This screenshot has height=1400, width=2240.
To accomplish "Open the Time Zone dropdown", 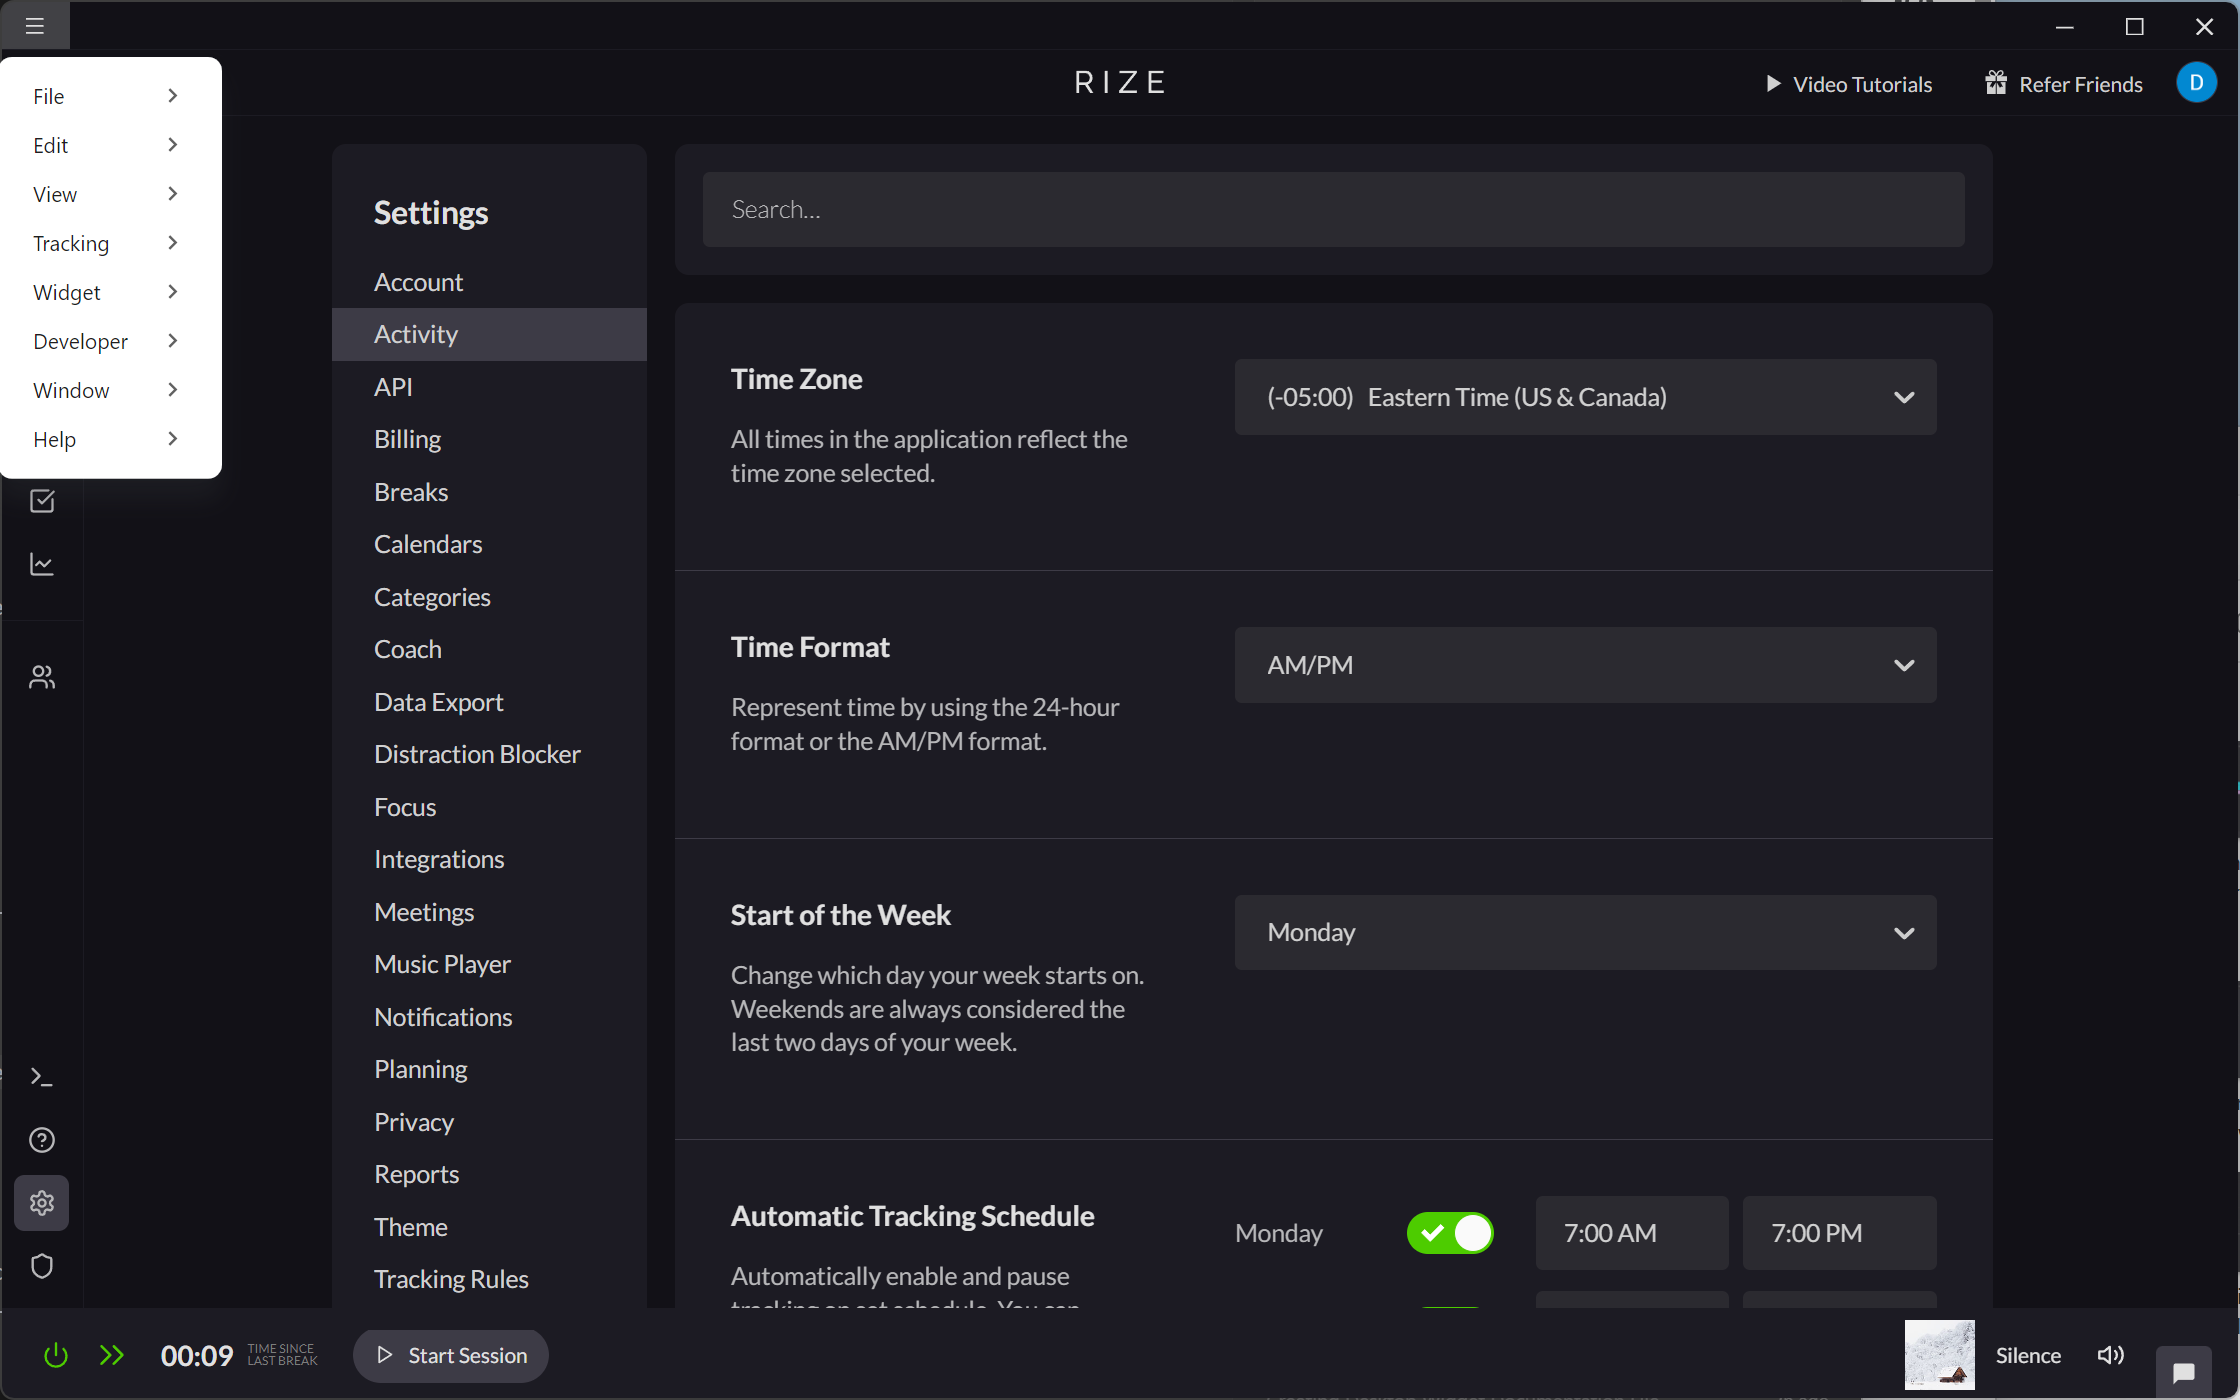I will click(1585, 397).
